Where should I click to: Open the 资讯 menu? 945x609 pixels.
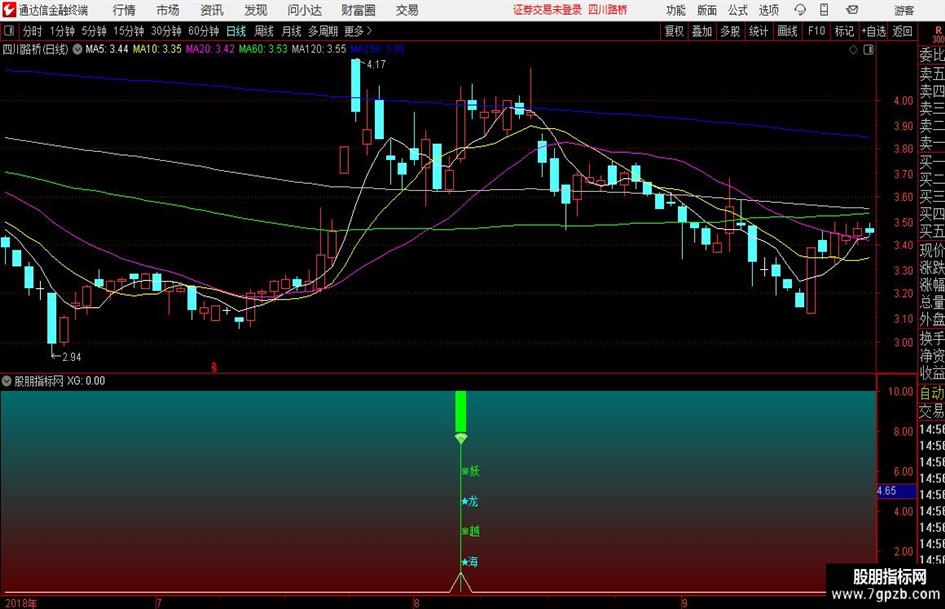coord(212,10)
